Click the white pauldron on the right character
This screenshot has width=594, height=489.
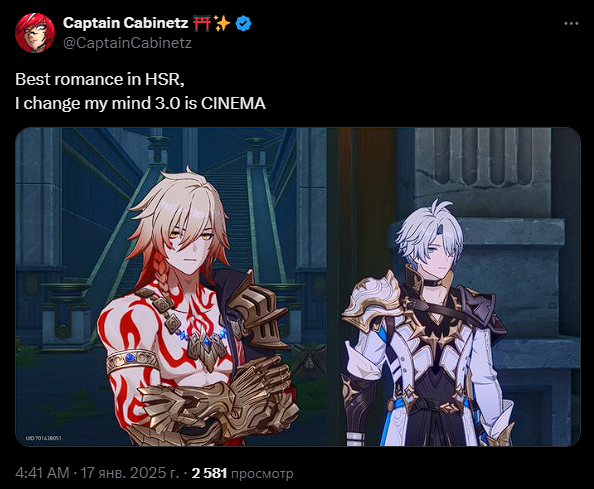pyautogui.click(x=371, y=301)
